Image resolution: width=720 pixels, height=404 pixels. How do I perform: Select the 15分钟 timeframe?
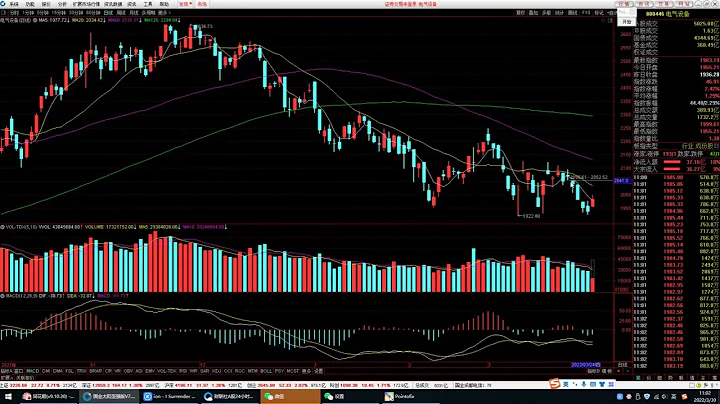click(x=59, y=12)
